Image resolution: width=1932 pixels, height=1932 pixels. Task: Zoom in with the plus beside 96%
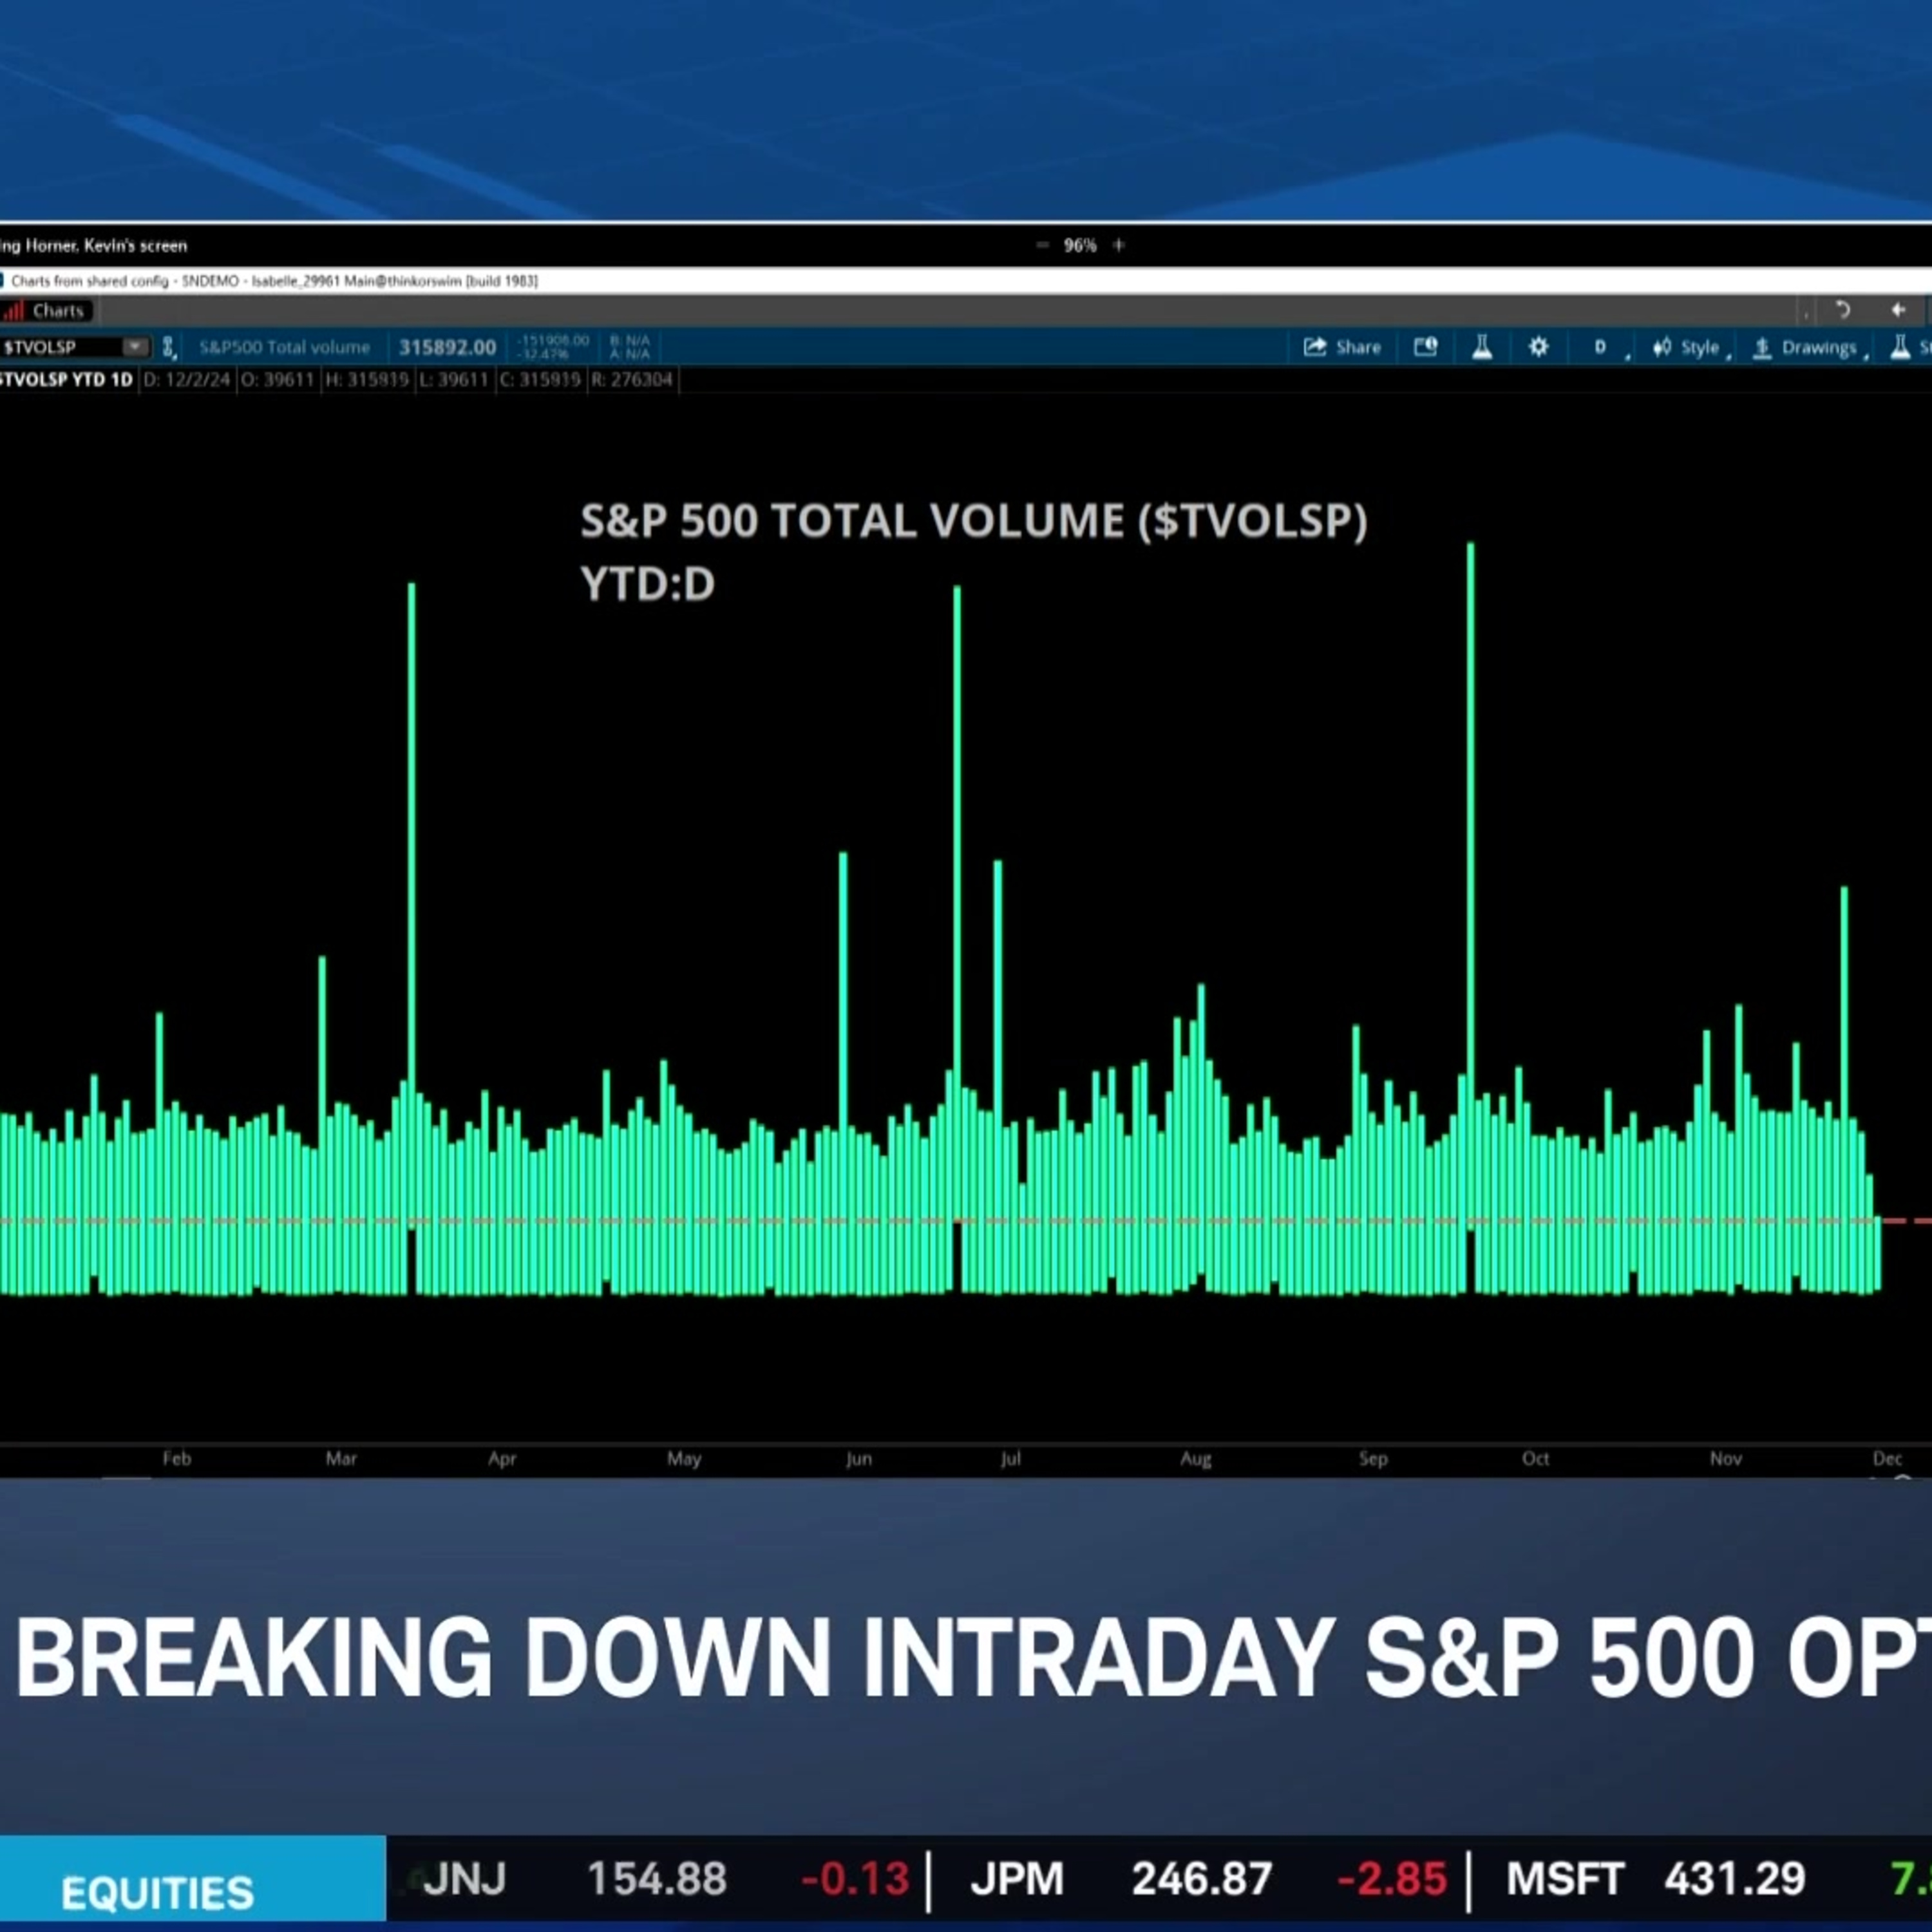(1119, 245)
